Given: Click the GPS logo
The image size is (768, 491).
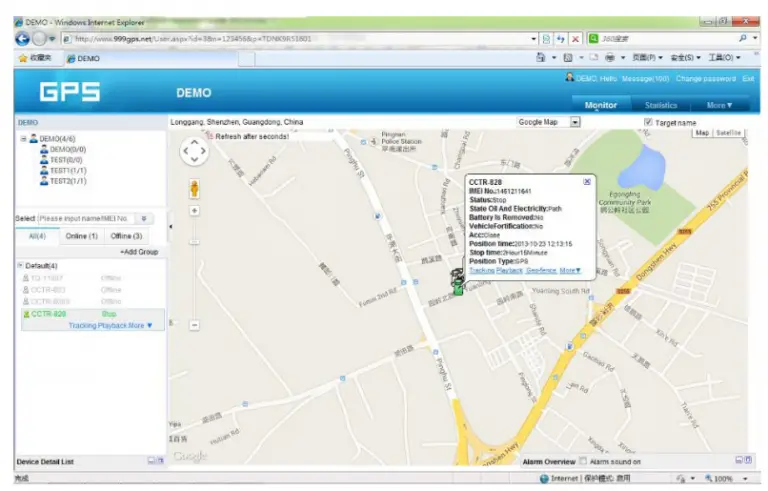Looking at the screenshot, I should pyautogui.click(x=70, y=92).
